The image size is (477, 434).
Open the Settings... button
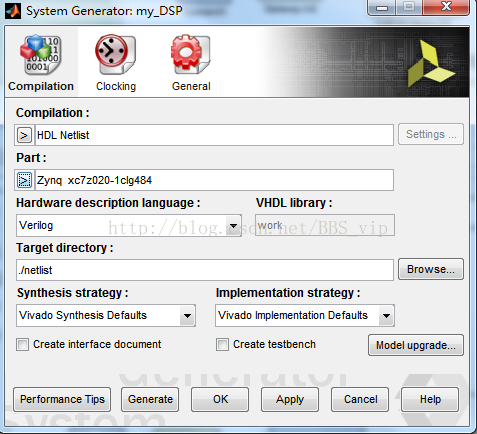click(x=431, y=134)
